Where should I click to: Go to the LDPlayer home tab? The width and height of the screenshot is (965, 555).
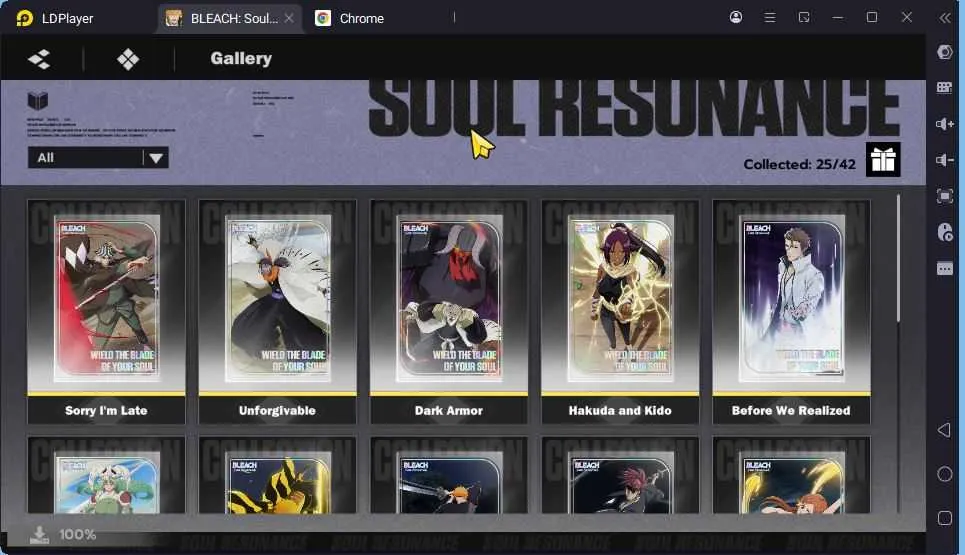55,18
